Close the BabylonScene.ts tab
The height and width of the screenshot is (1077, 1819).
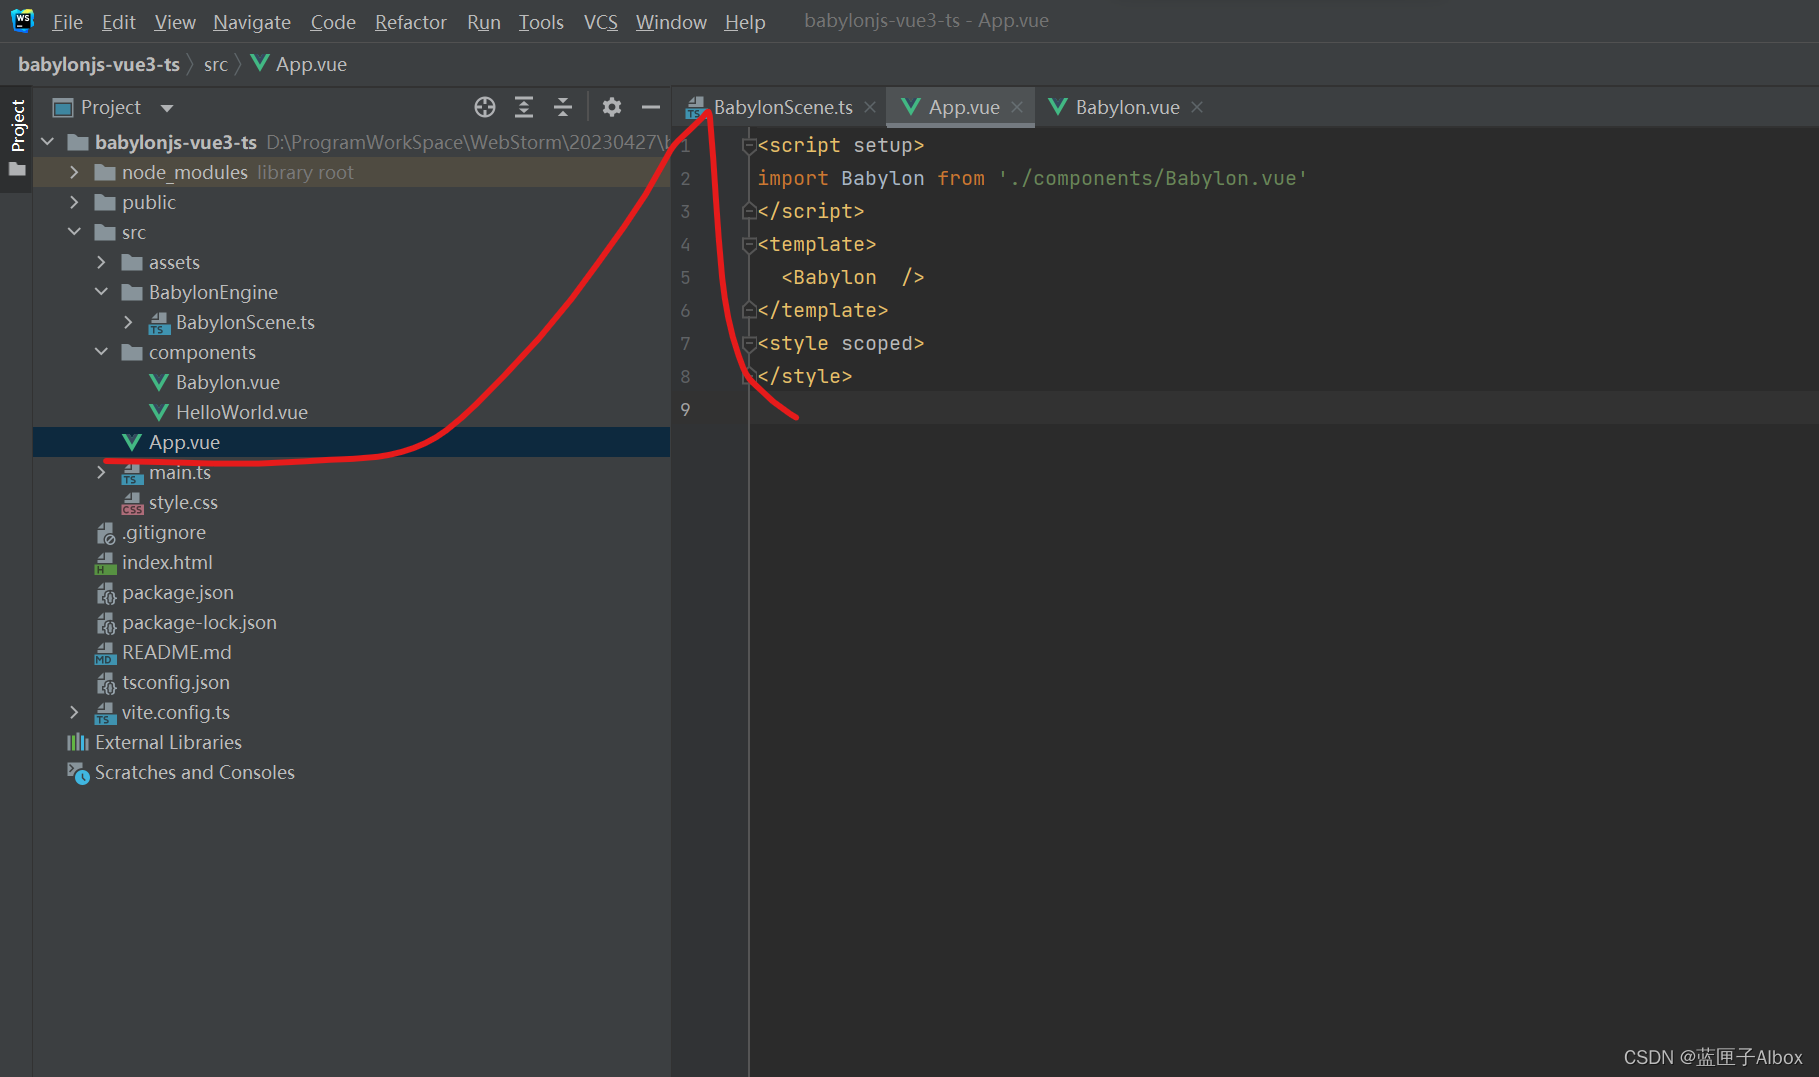click(x=870, y=107)
